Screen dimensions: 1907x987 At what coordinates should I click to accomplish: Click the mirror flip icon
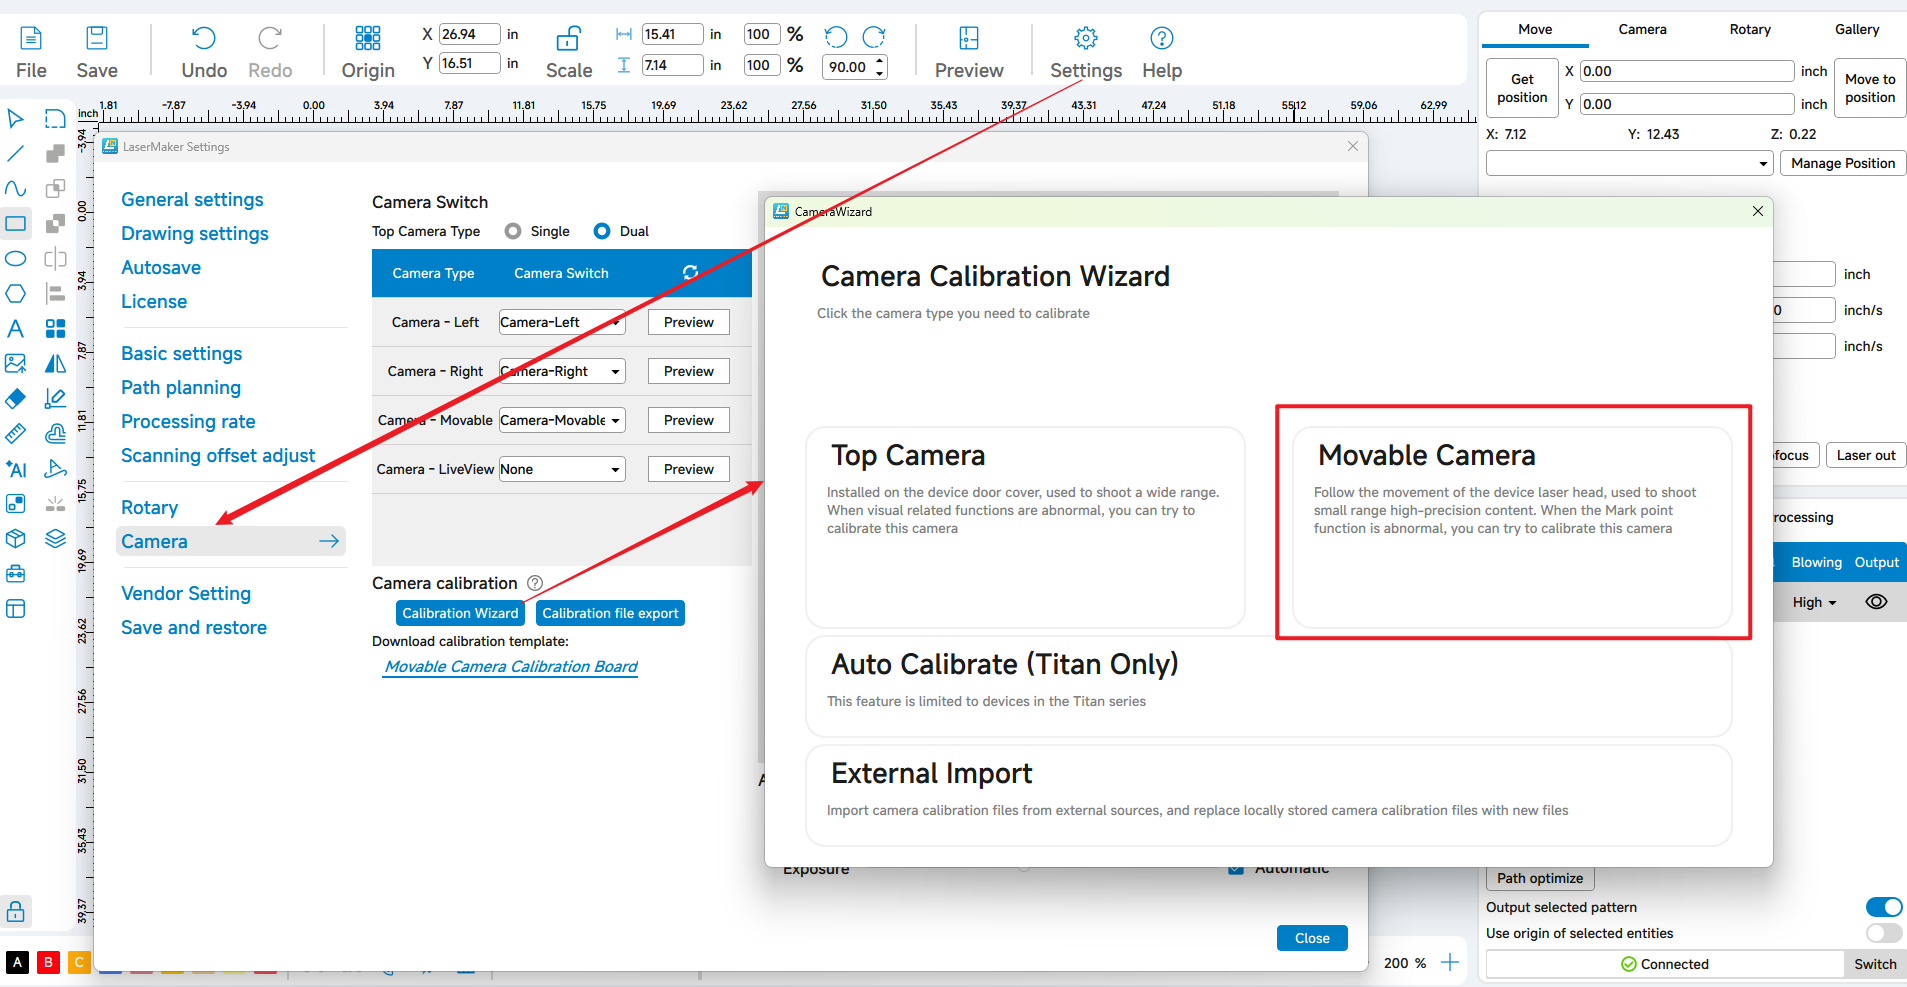click(x=56, y=364)
